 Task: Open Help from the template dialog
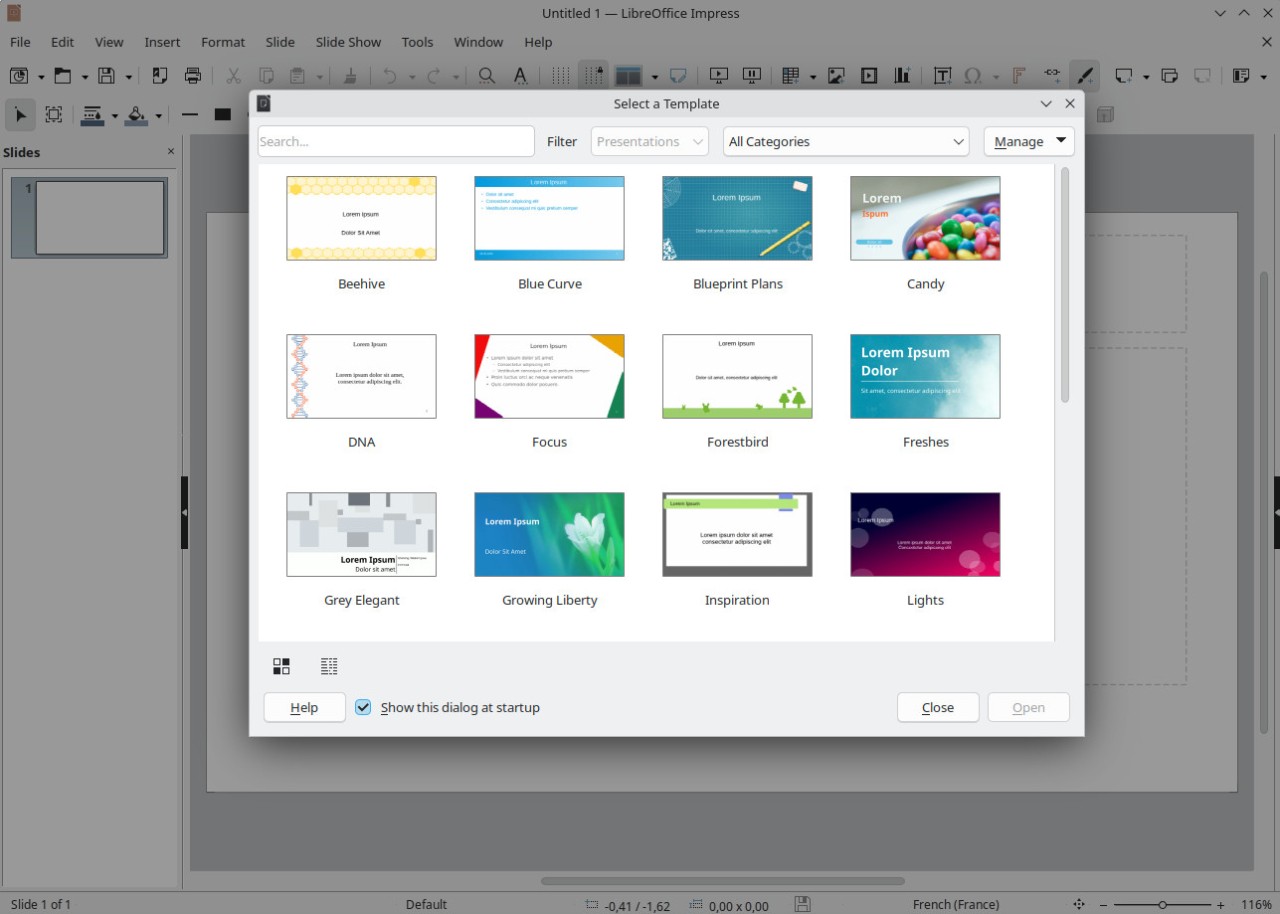pyautogui.click(x=303, y=707)
